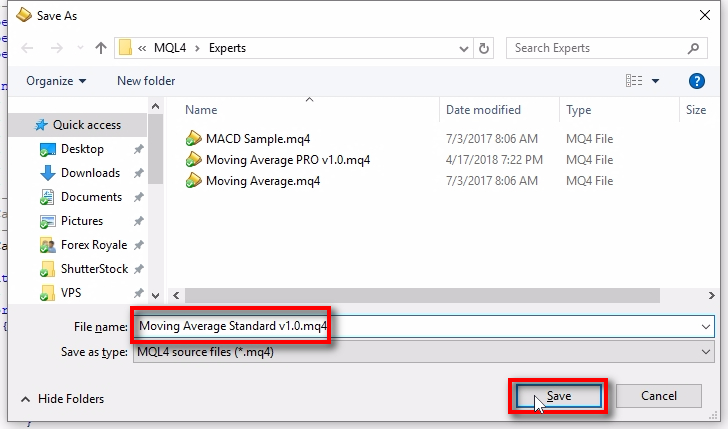
Task: Click the Refresh address bar icon
Action: point(485,48)
